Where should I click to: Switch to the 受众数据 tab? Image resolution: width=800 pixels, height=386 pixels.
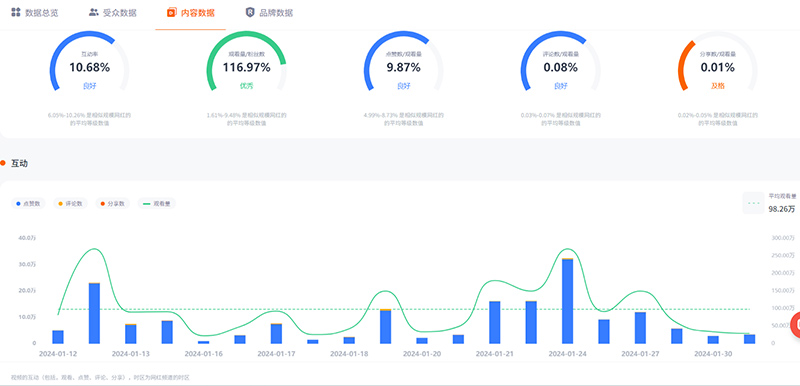[x=113, y=13]
